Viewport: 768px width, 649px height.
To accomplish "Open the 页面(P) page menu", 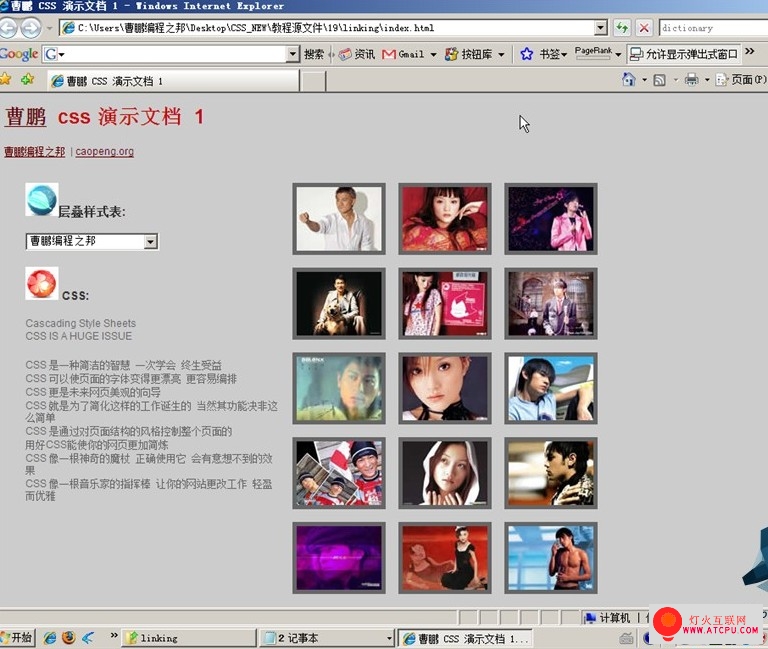I will pyautogui.click(x=741, y=79).
